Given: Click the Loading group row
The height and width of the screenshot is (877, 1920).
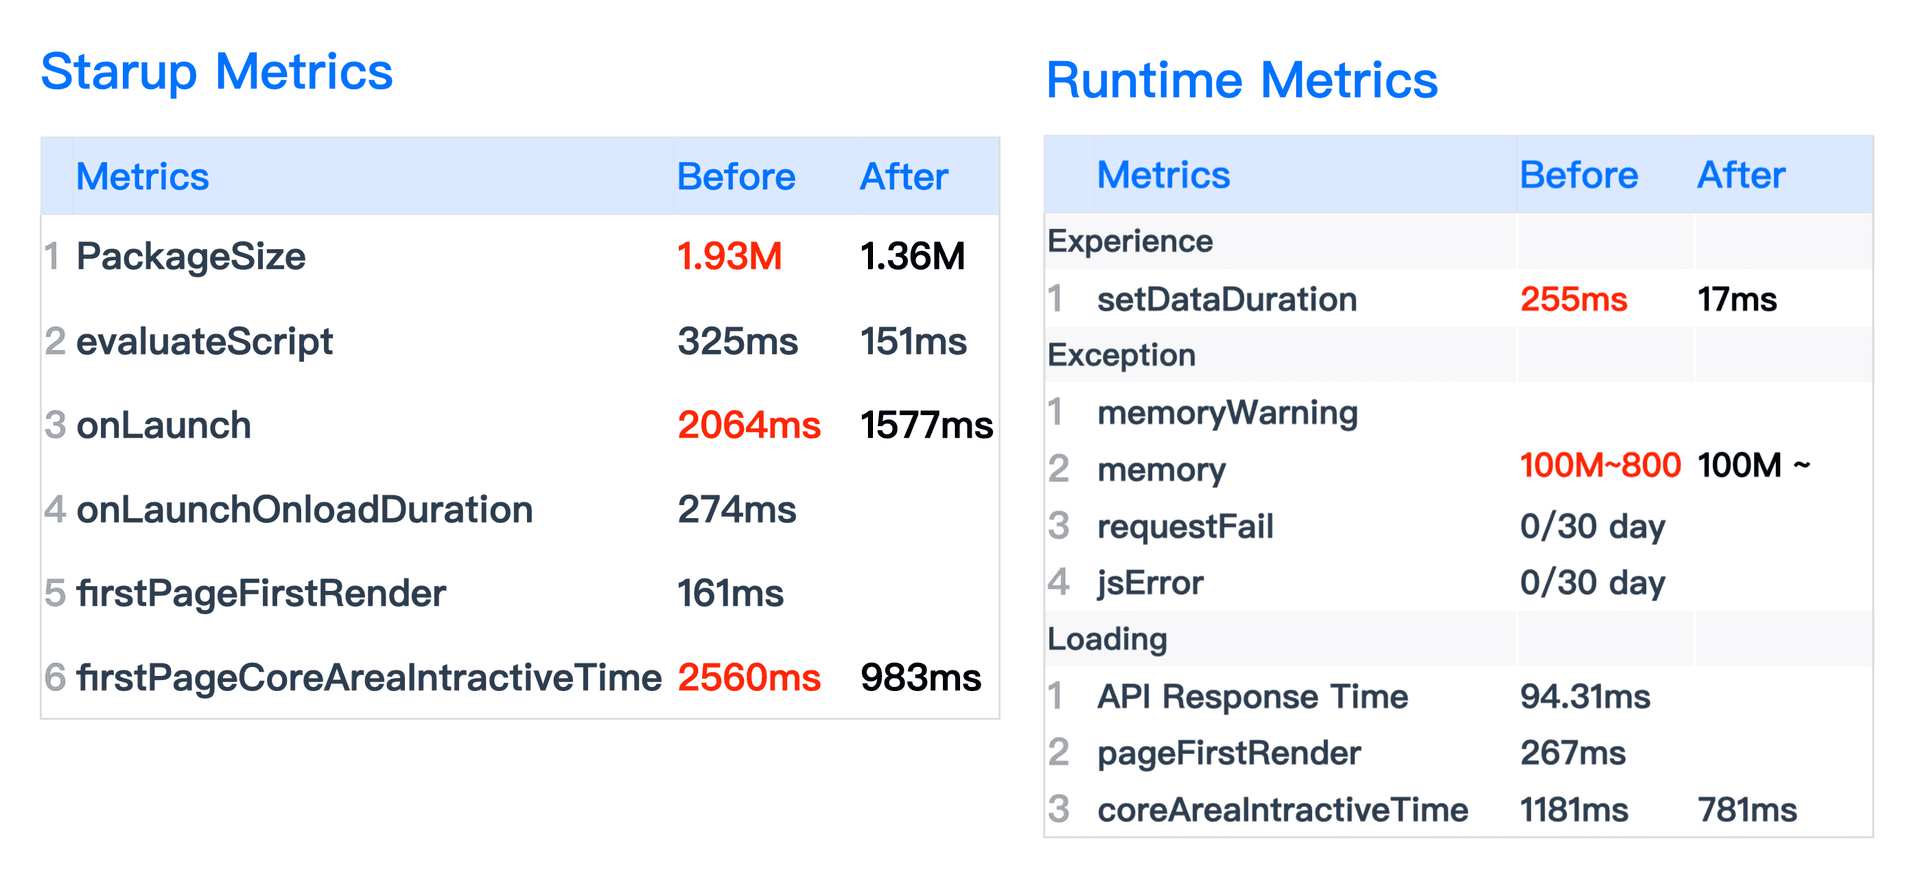Looking at the screenshot, I should tap(1107, 639).
